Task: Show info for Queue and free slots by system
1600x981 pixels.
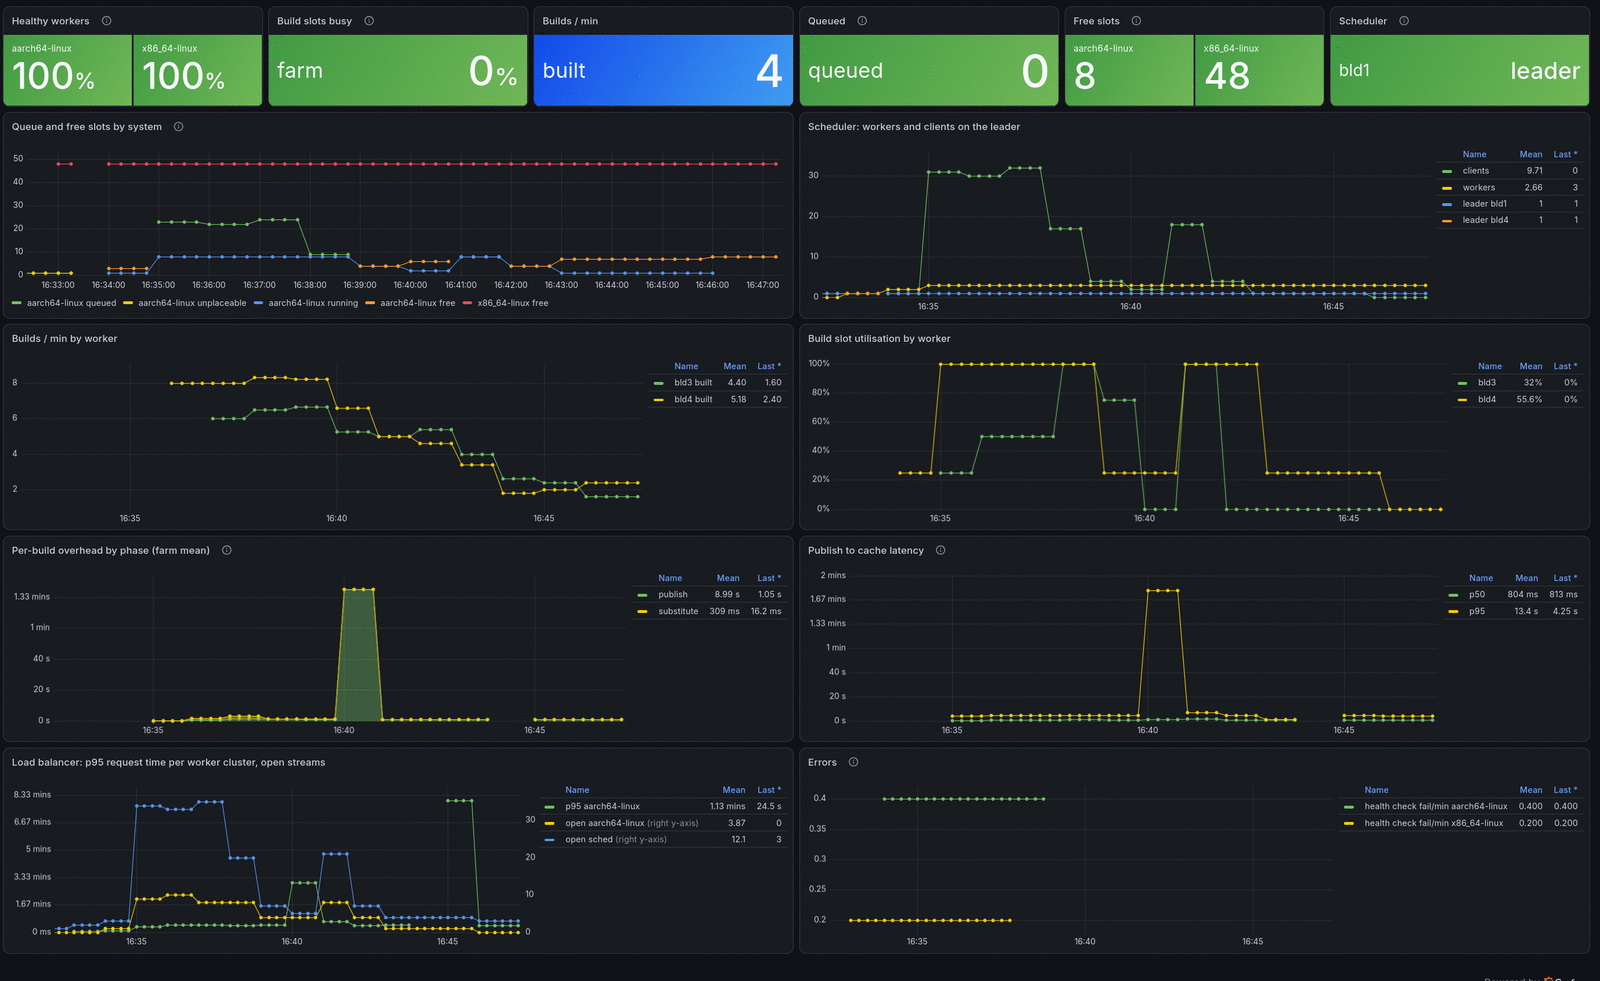Action: point(179,127)
